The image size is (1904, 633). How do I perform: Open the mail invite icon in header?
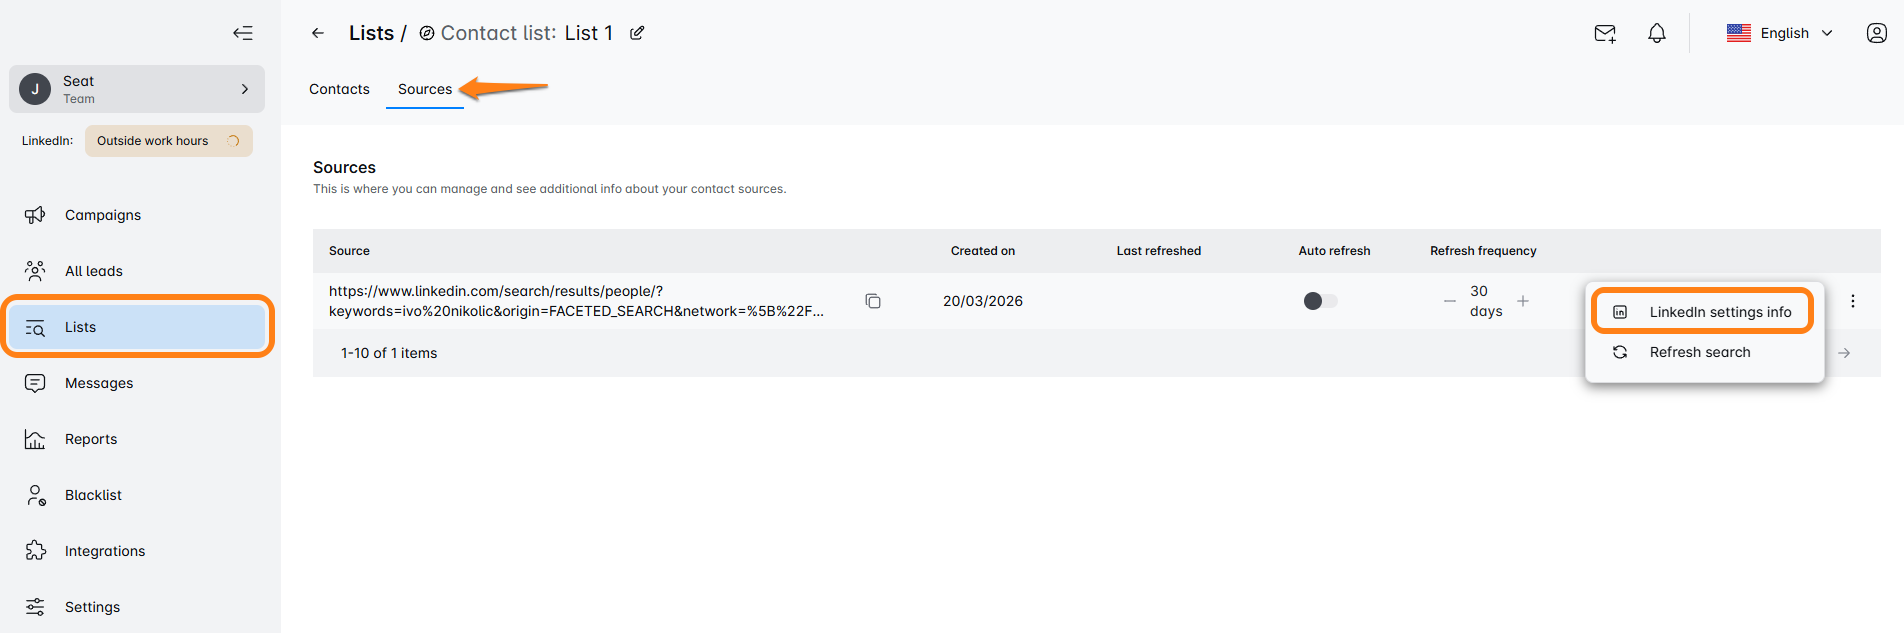(1605, 33)
